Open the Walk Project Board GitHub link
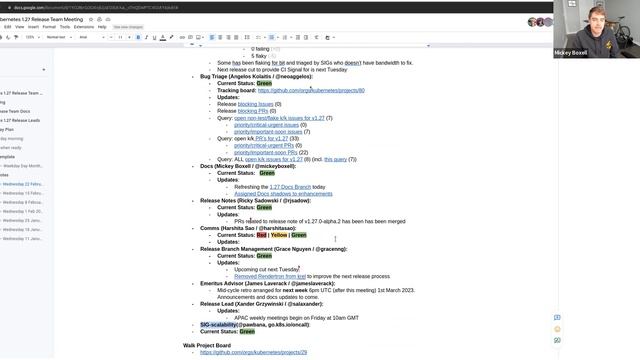This screenshot has width=640, height=360. point(253,352)
